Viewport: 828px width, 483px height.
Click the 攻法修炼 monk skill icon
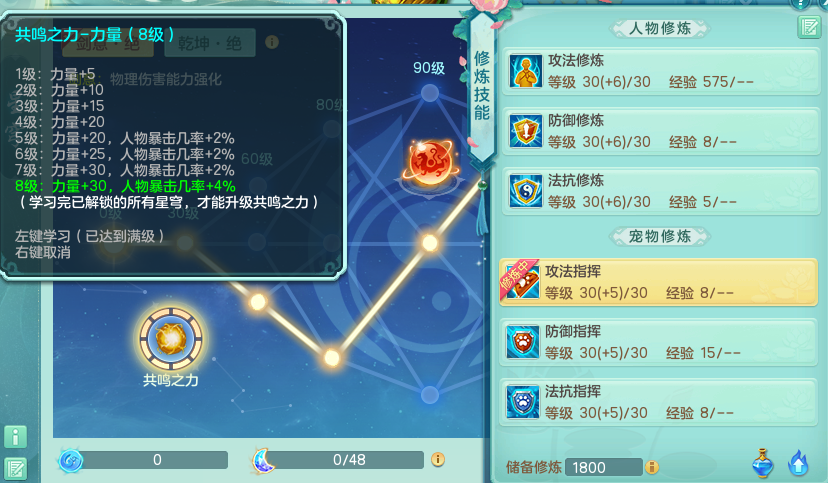click(x=525, y=71)
